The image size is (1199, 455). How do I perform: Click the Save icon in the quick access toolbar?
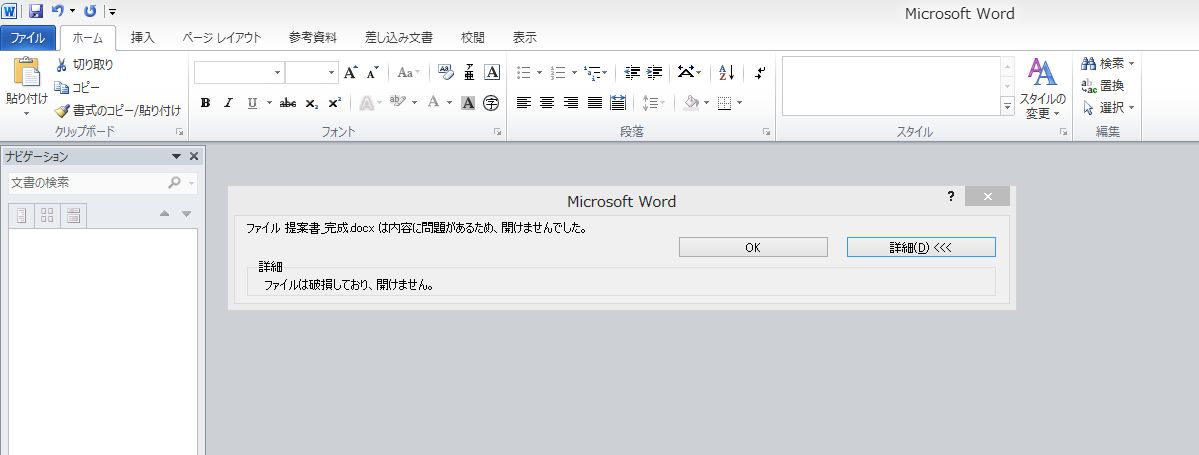pyautogui.click(x=35, y=11)
